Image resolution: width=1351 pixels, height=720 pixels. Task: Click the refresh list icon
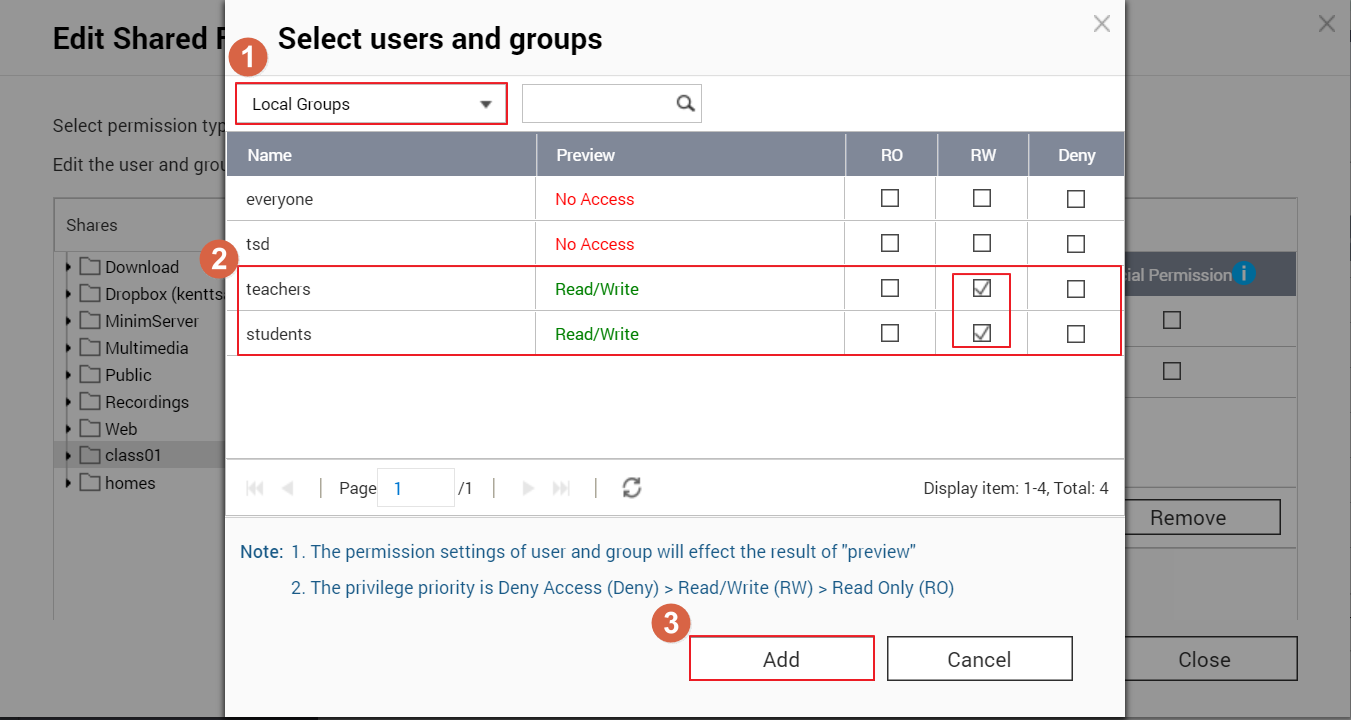coord(631,488)
